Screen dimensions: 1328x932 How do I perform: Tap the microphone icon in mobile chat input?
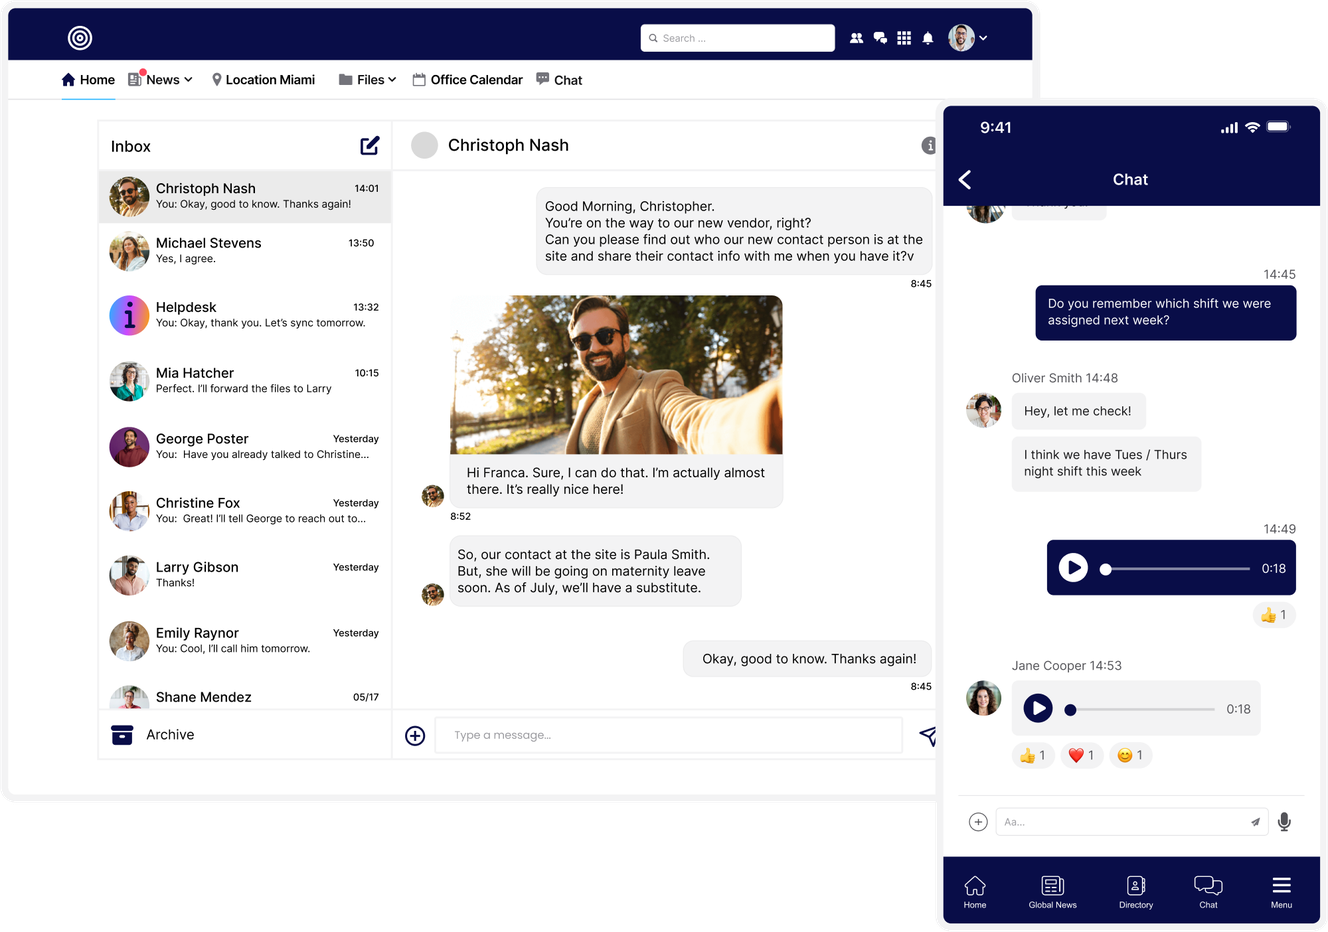pyautogui.click(x=1283, y=821)
